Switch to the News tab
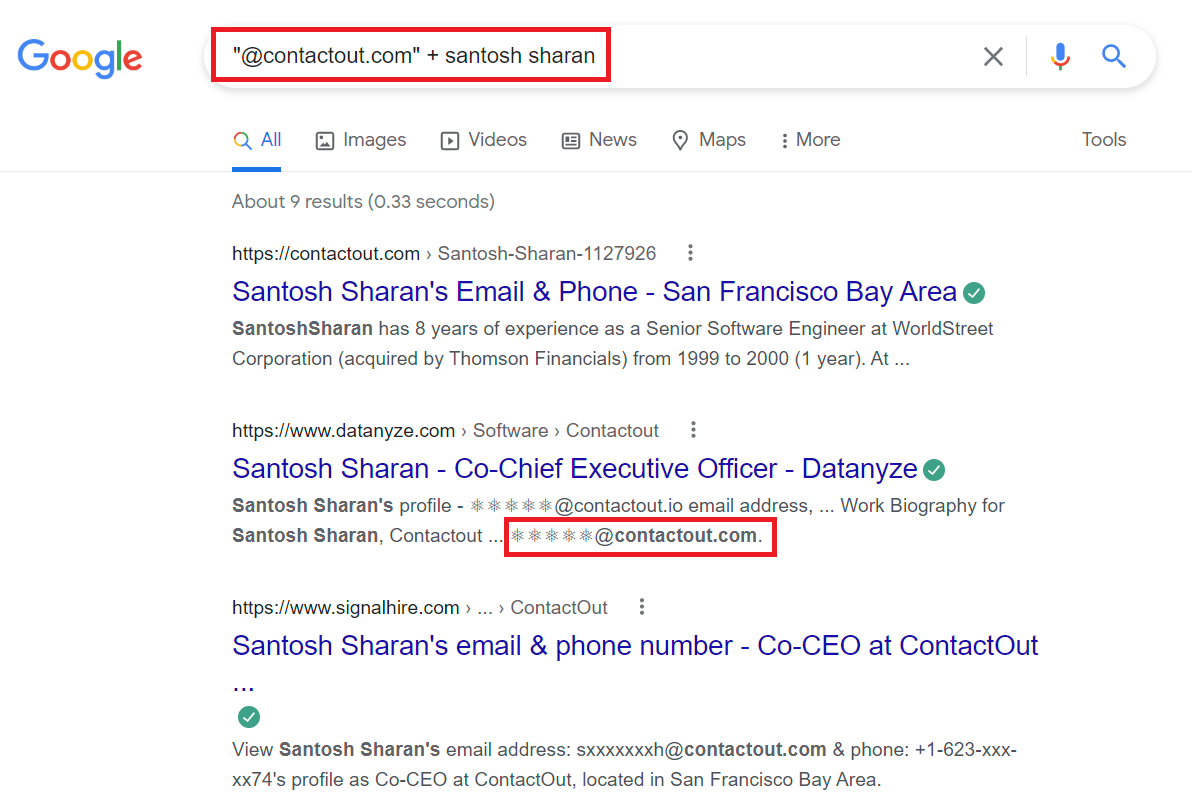Image resolution: width=1192 pixels, height=800 pixels. (x=599, y=140)
